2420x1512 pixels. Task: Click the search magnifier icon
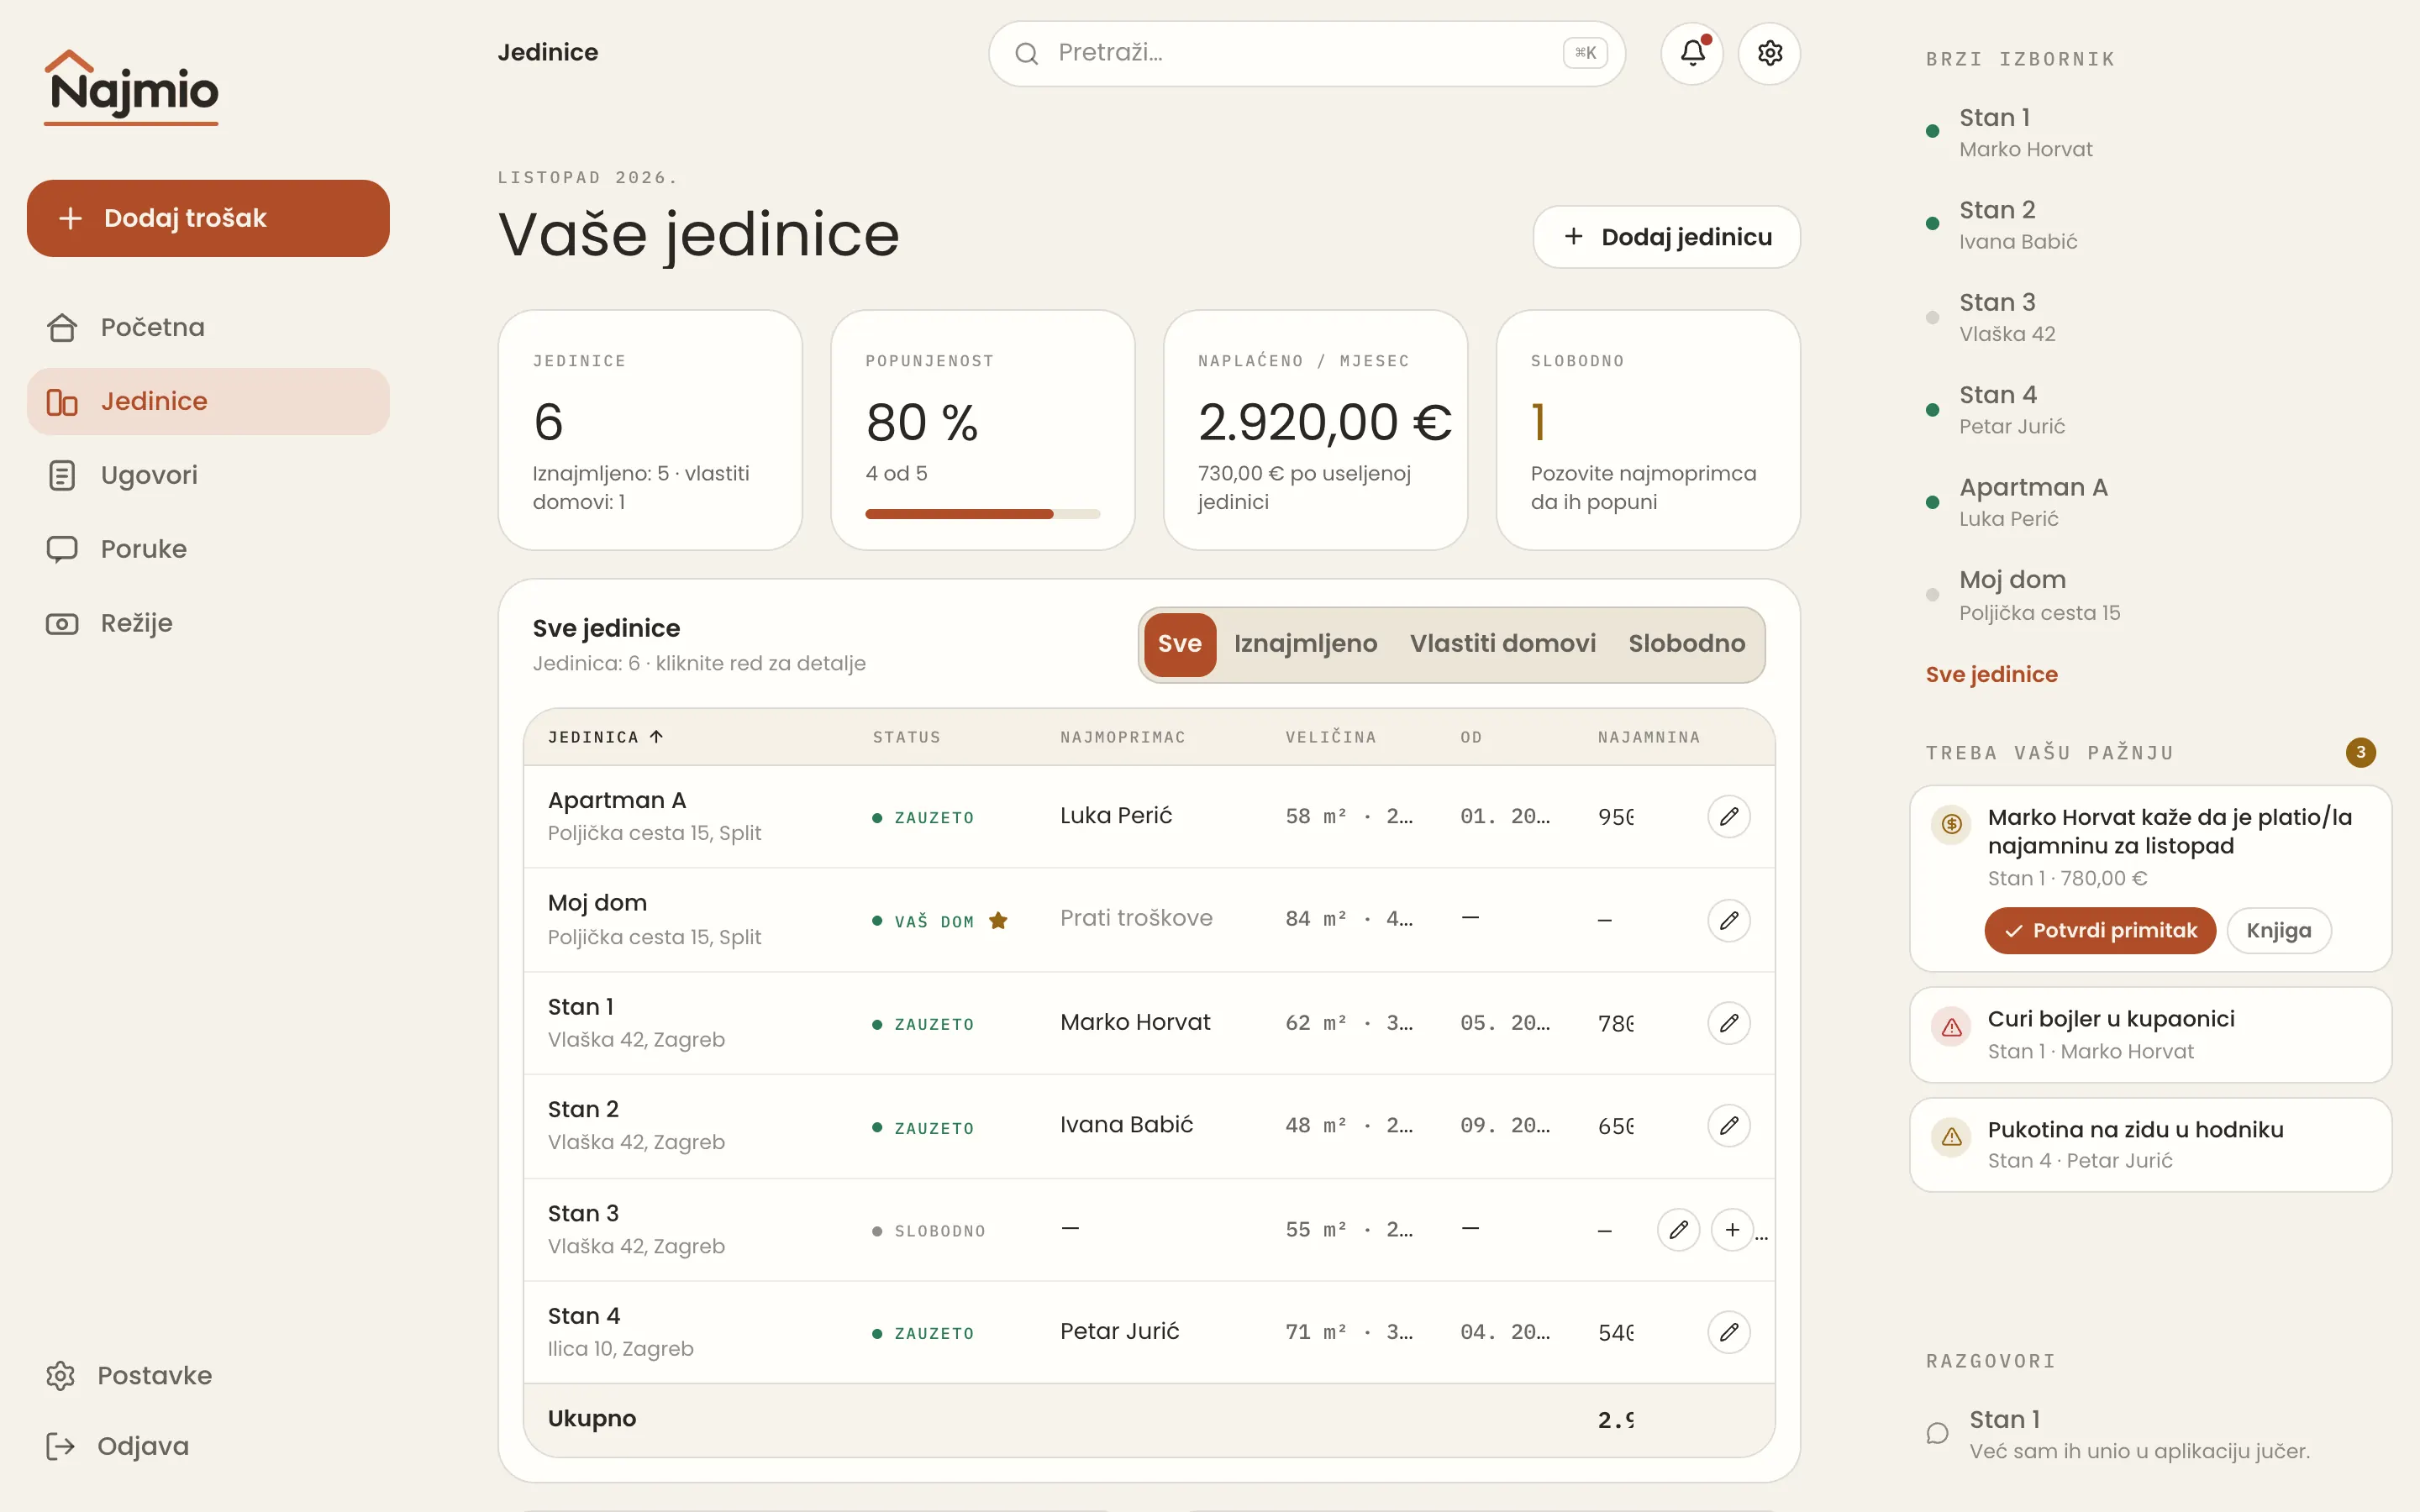(x=1026, y=53)
